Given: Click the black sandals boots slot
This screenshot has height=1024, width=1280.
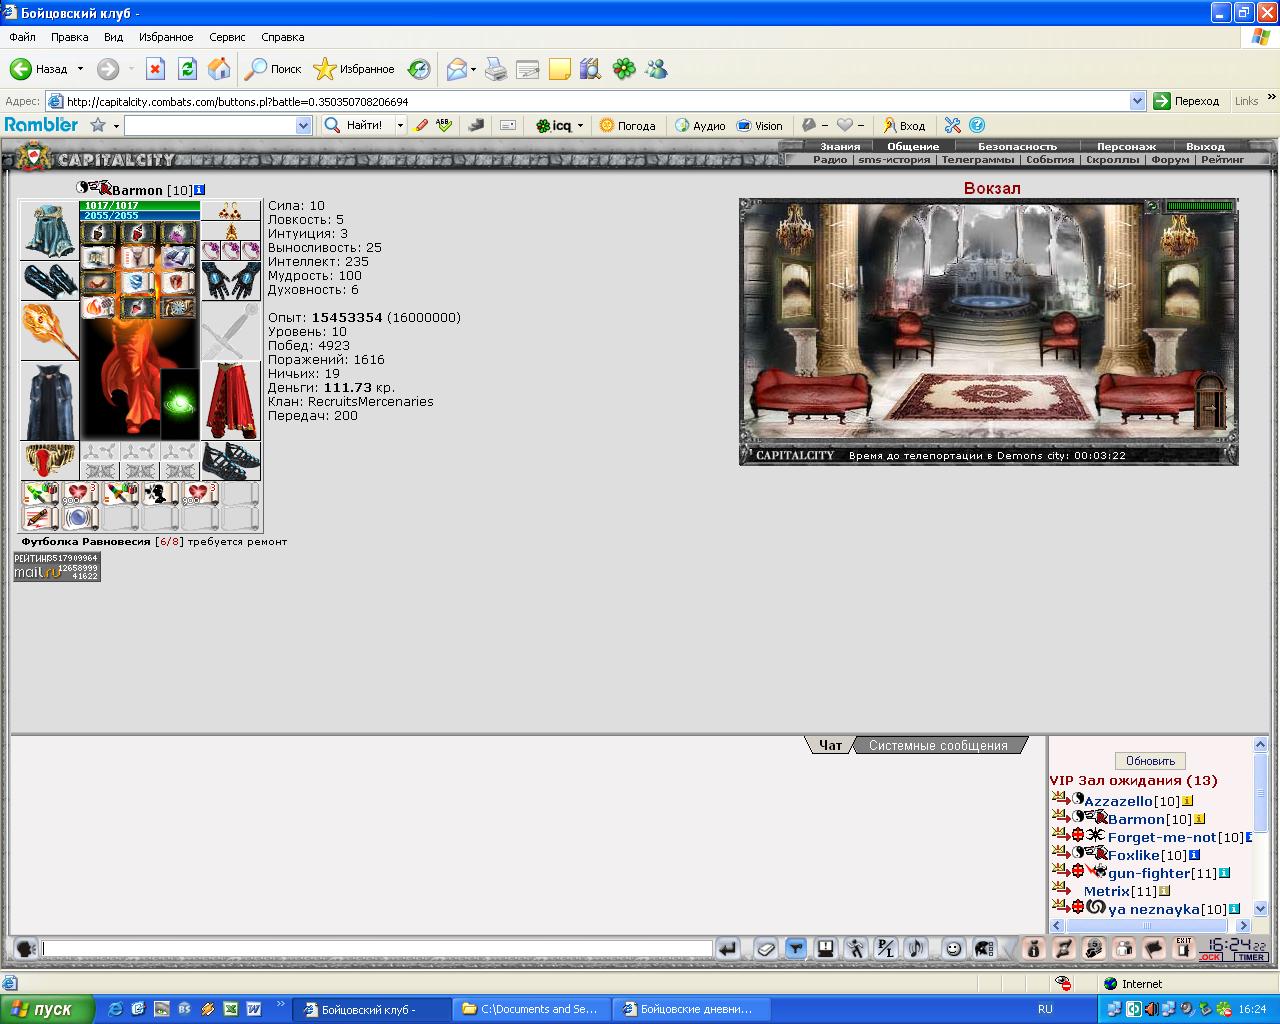Looking at the screenshot, I should point(231,460).
